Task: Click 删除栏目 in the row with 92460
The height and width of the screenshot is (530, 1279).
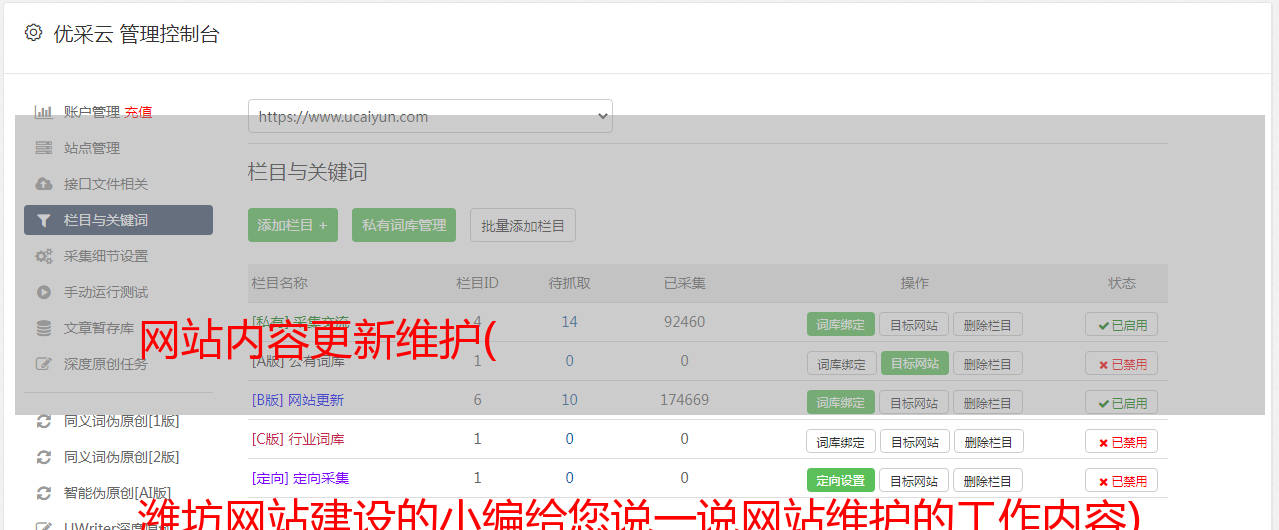Action: pyautogui.click(x=988, y=324)
